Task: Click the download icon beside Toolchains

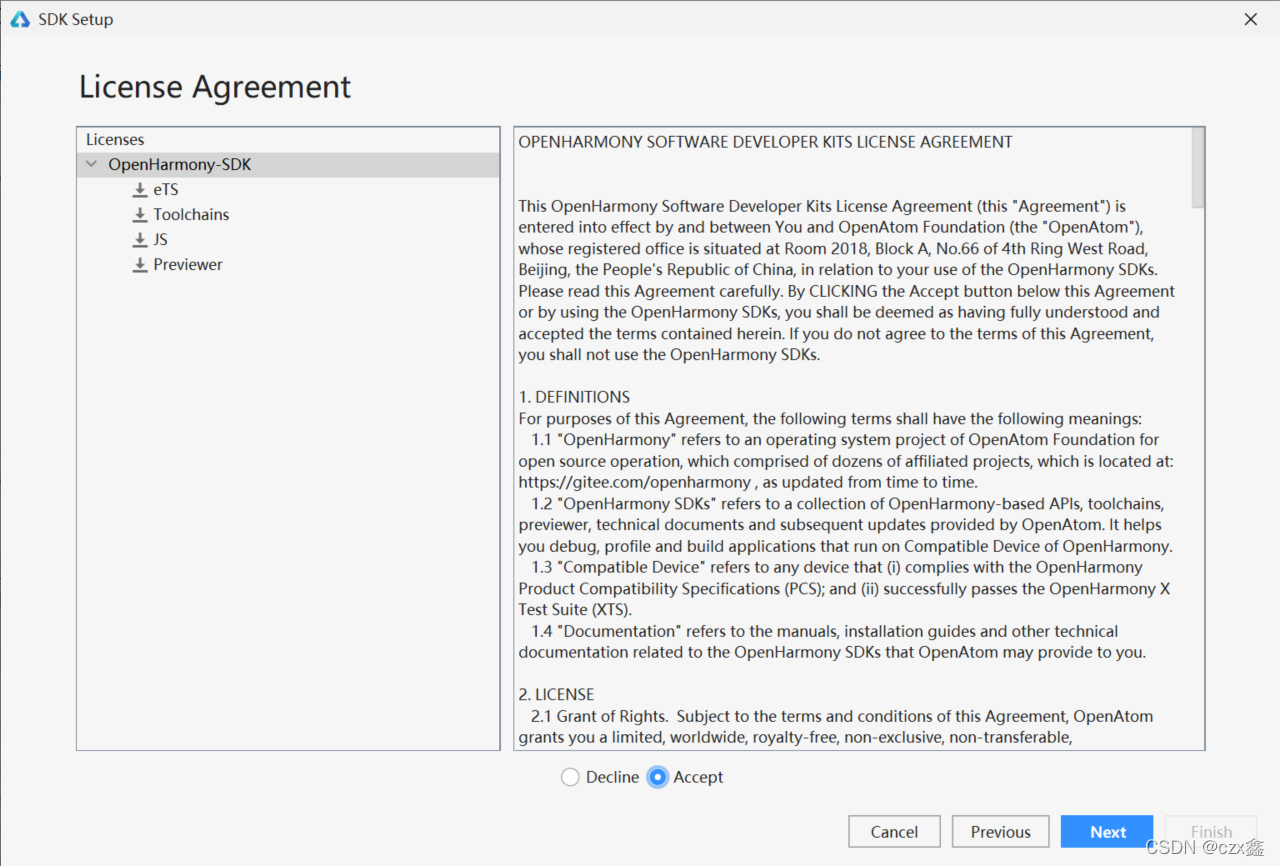Action: (140, 215)
